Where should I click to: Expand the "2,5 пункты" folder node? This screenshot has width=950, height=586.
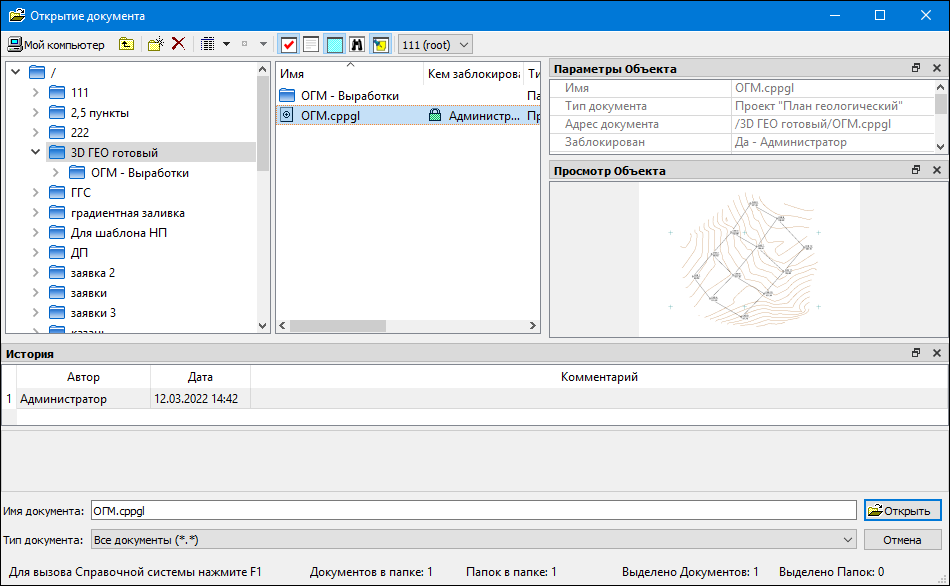coord(35,112)
